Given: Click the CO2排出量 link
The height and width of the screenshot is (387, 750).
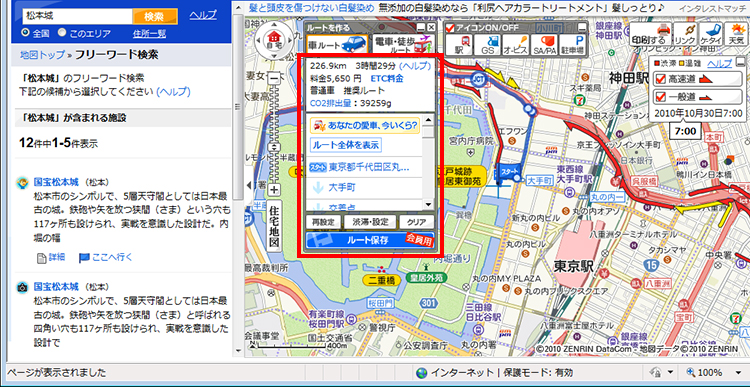Looking at the screenshot, I should (331, 102).
